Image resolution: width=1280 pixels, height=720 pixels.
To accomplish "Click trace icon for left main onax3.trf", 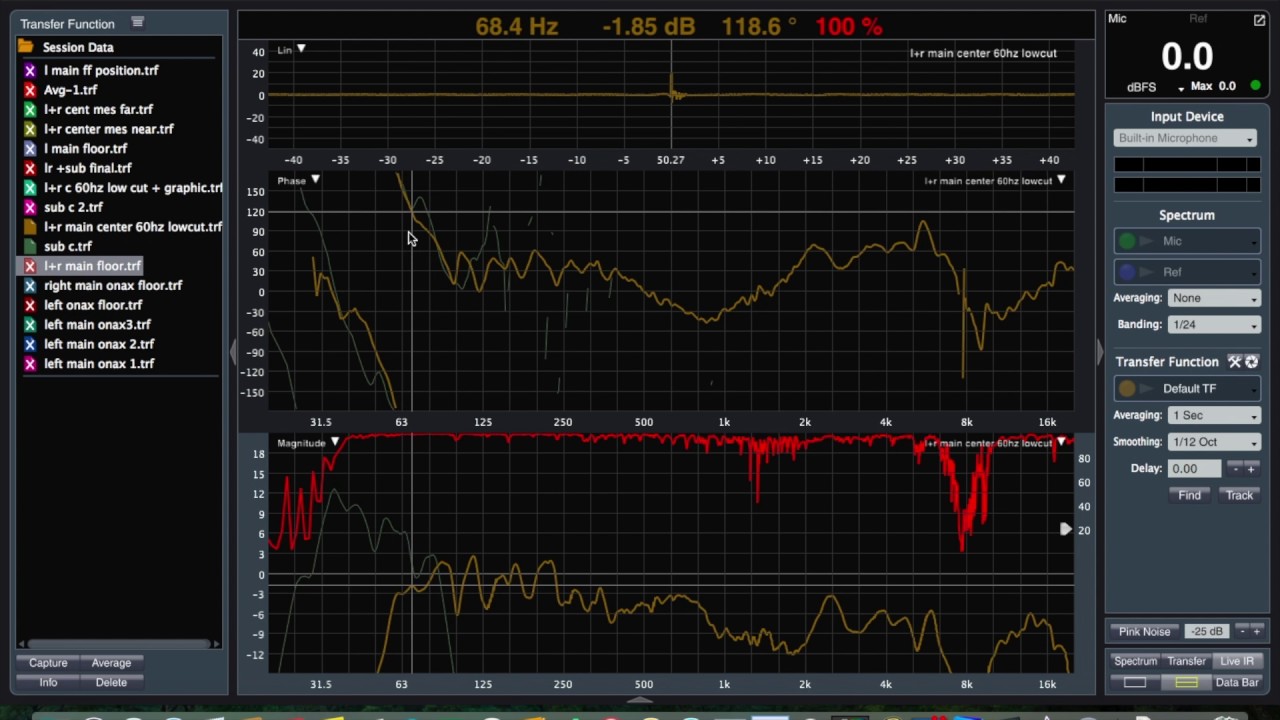I will click(30, 324).
